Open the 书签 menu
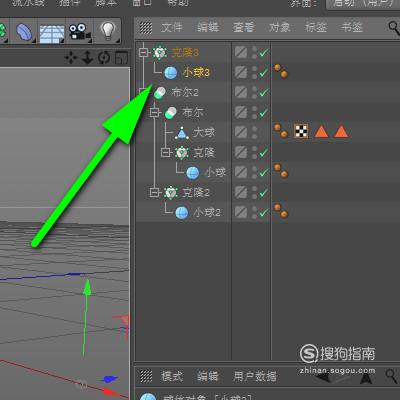400x400 pixels. (352, 27)
